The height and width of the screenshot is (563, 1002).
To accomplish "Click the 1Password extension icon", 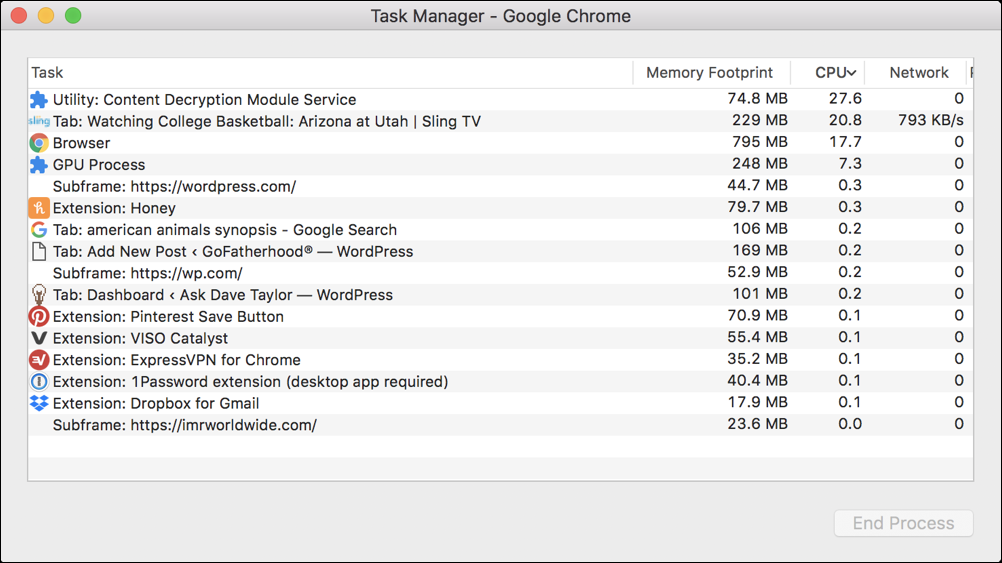I will tap(39, 382).
